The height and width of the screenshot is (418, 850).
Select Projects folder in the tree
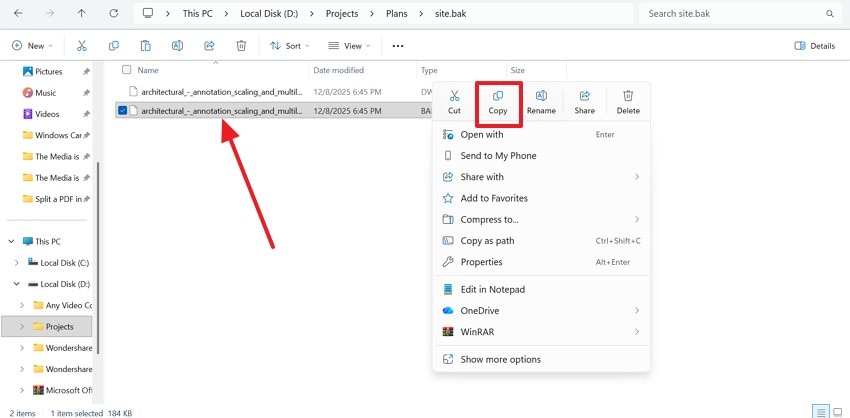pos(47,326)
